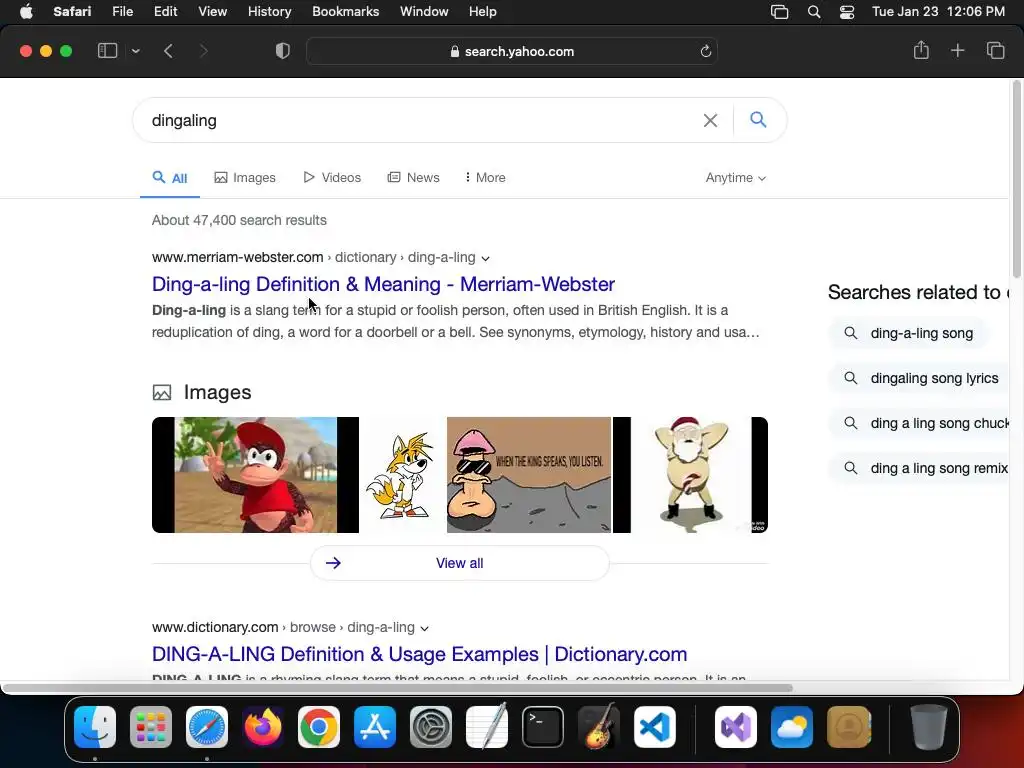Open the History menu

pyautogui.click(x=269, y=12)
